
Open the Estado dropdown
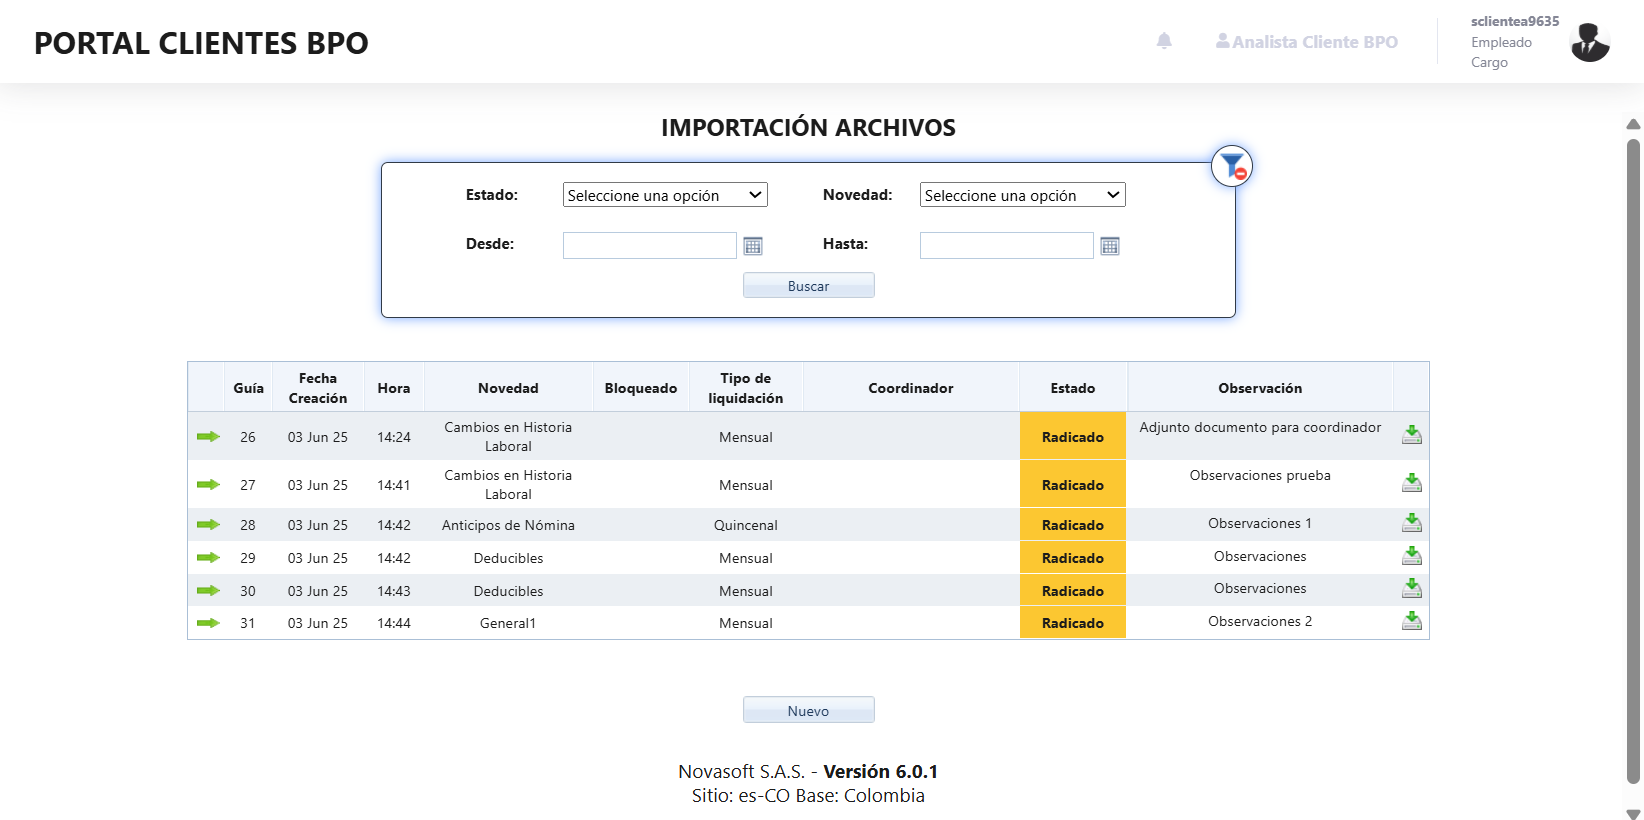pos(665,195)
